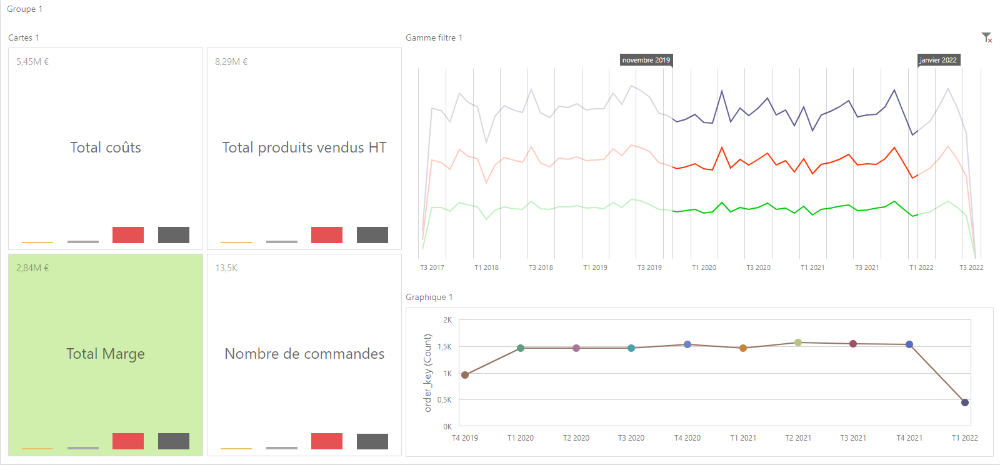Image resolution: width=1000 pixels, height=465 pixels.
Task: Click the dark gray bar in Total produits vendus card
Action: (x=372, y=235)
